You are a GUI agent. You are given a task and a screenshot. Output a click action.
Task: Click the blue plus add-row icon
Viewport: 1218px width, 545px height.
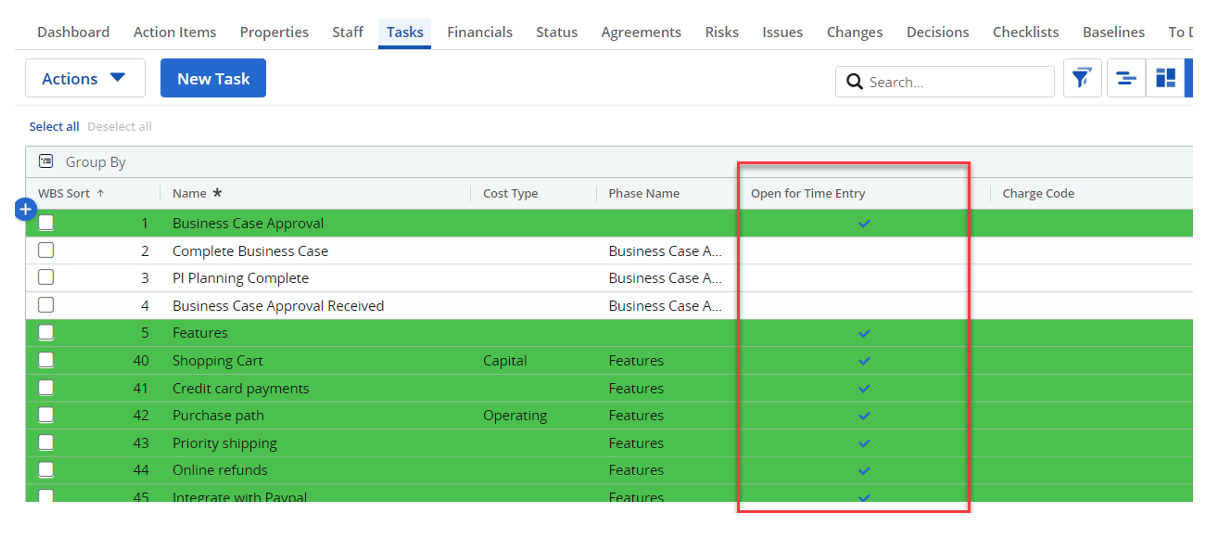[26, 209]
